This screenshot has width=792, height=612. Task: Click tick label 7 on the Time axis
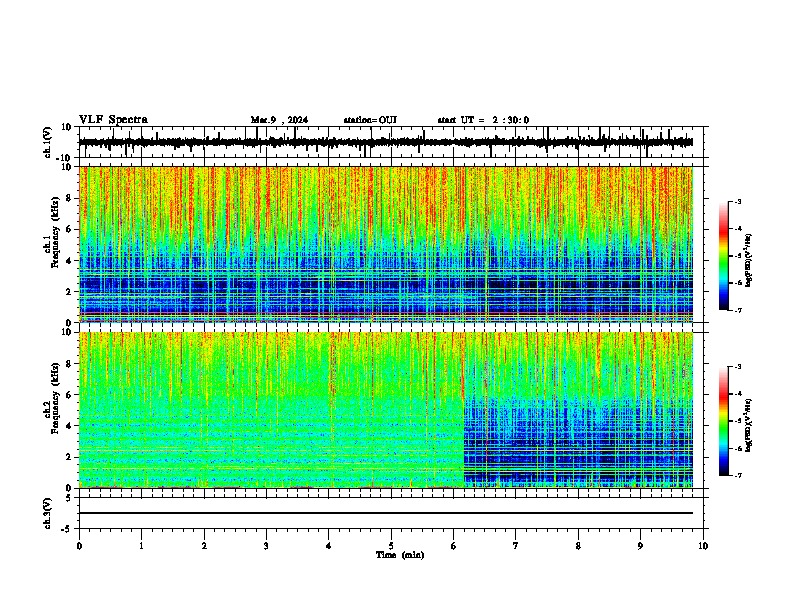click(516, 546)
